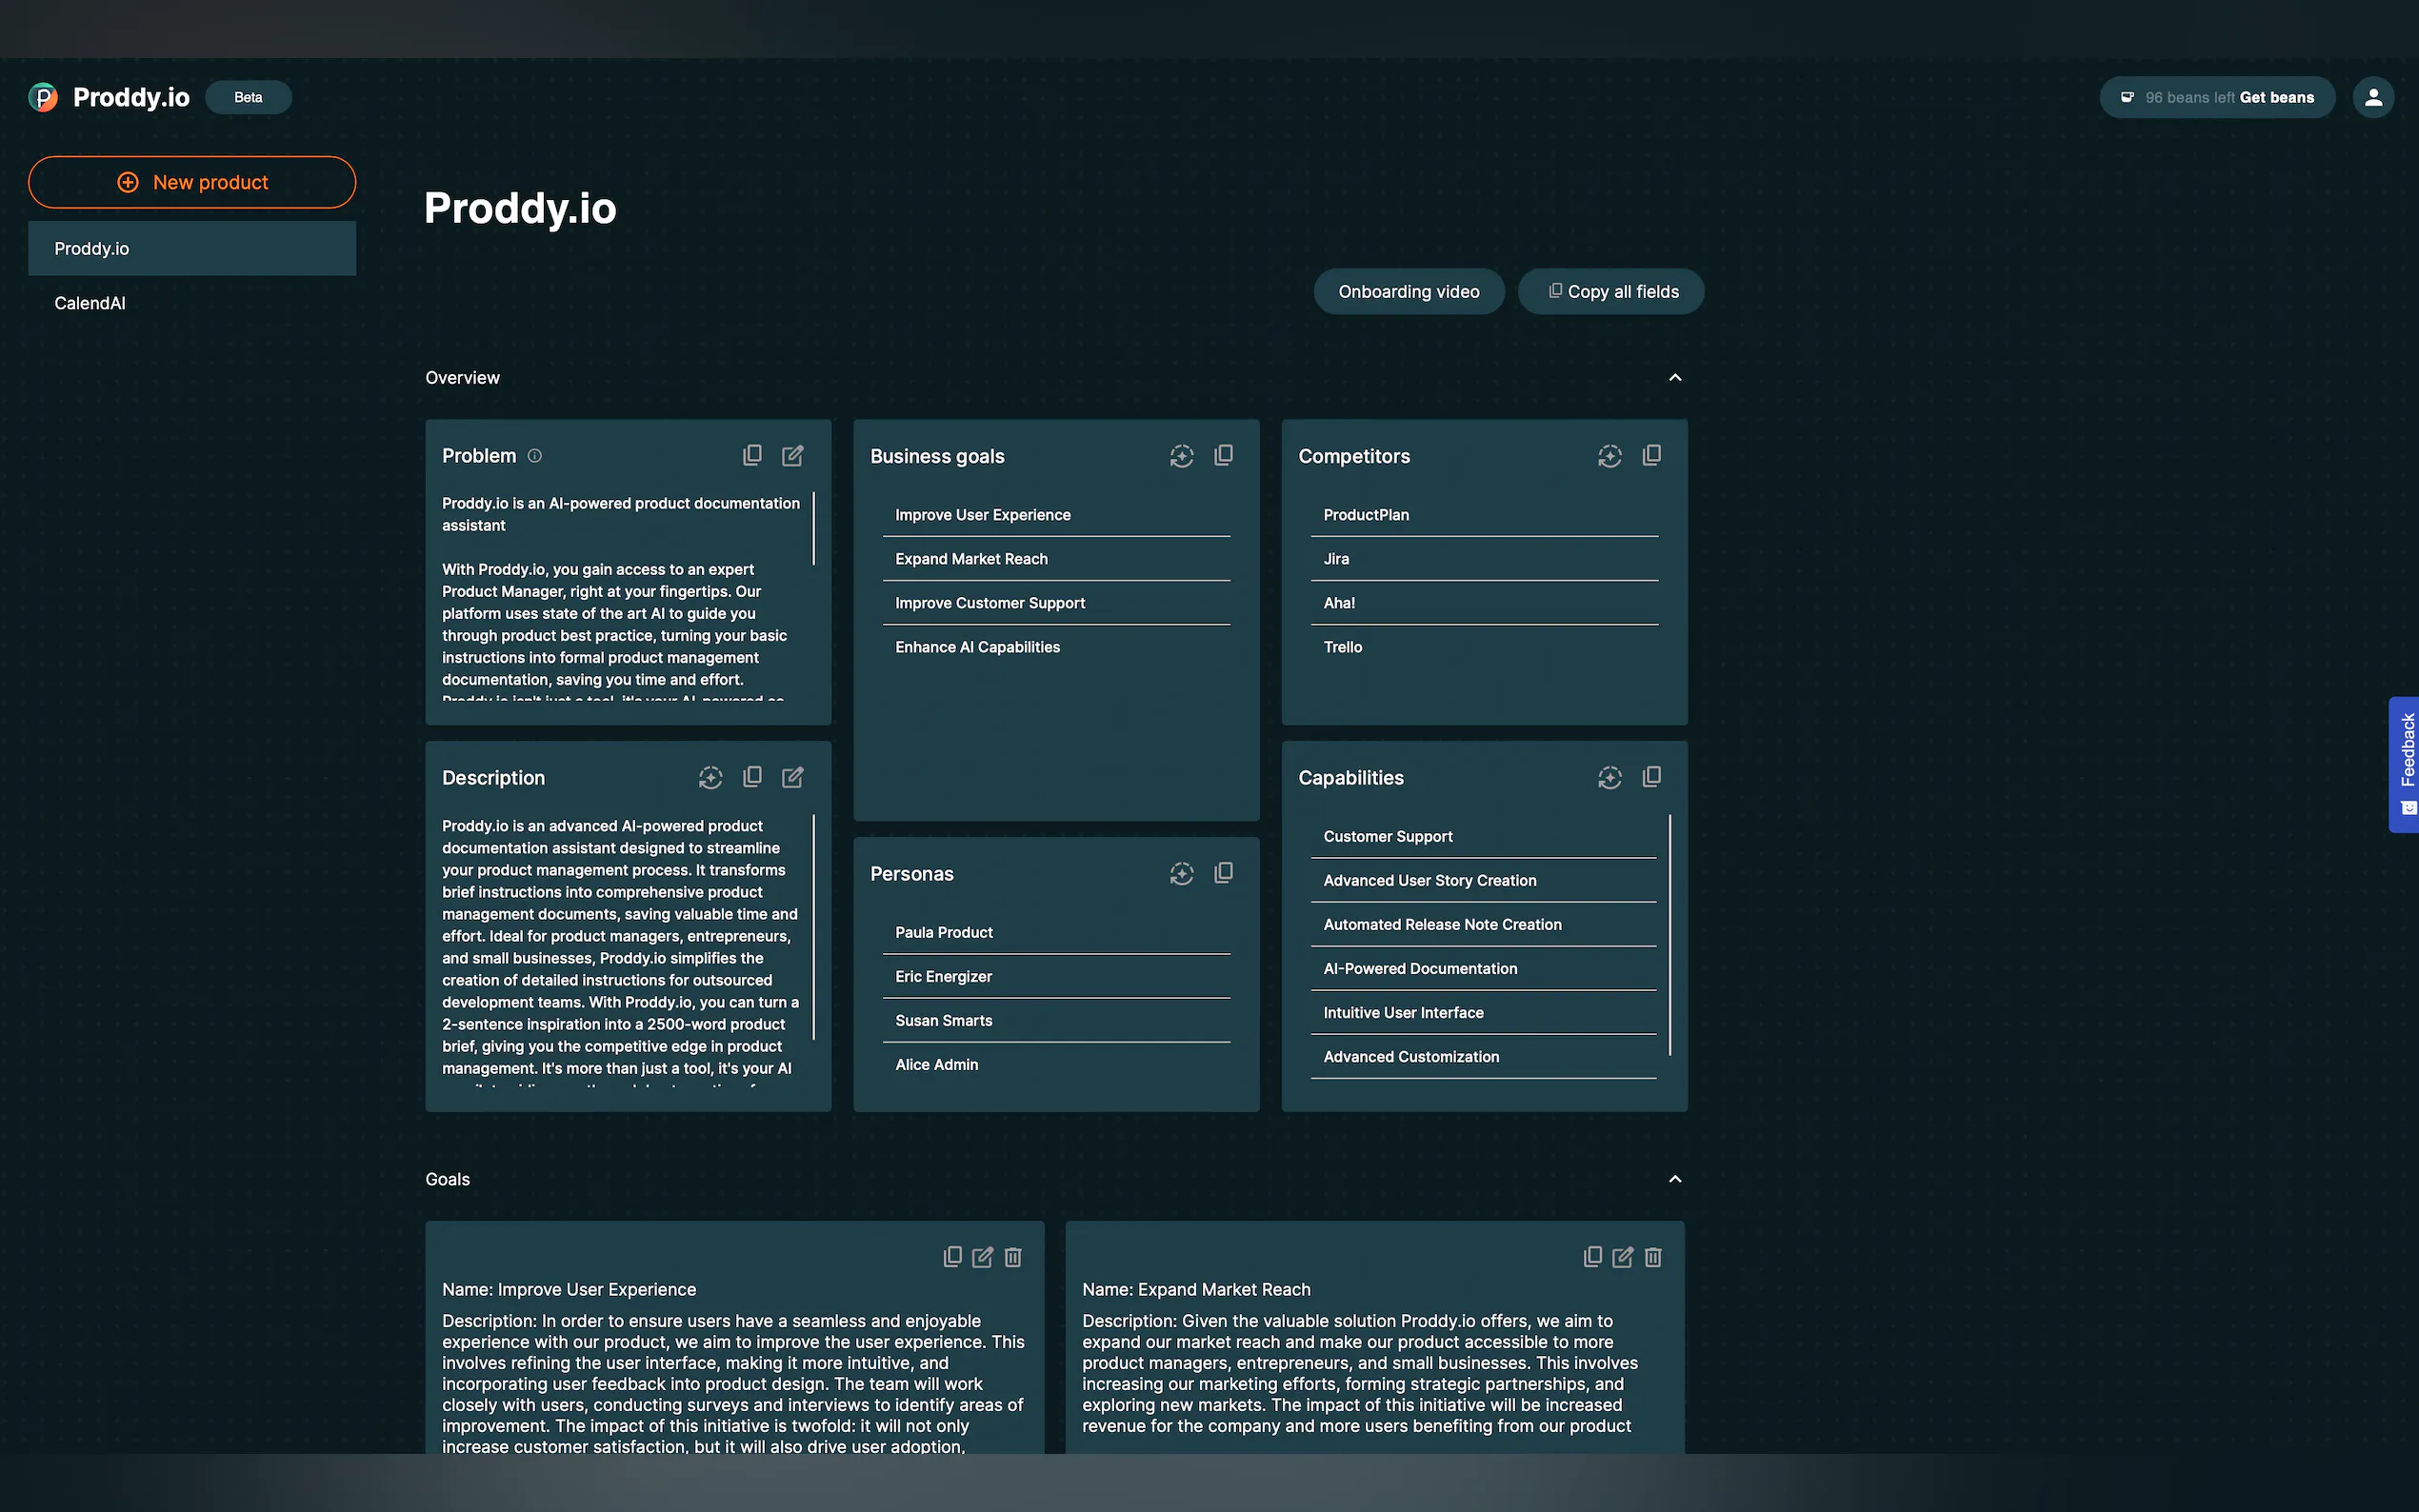Copy the Capabilities list

pos(1651,778)
